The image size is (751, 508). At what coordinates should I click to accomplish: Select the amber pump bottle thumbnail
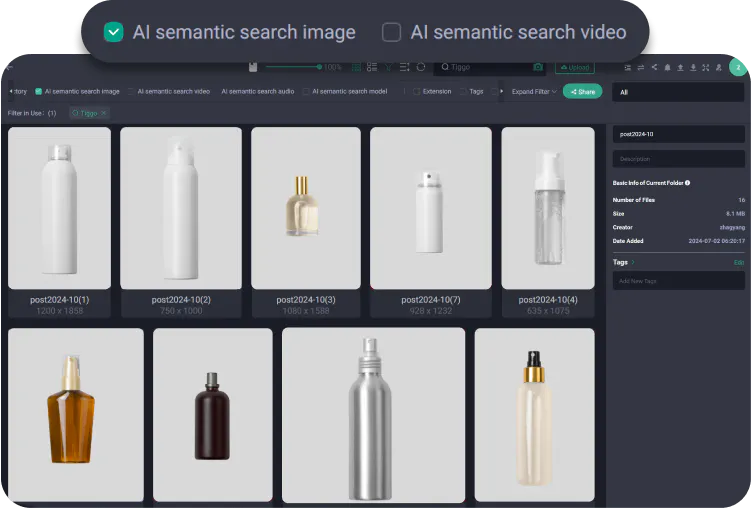[76, 414]
